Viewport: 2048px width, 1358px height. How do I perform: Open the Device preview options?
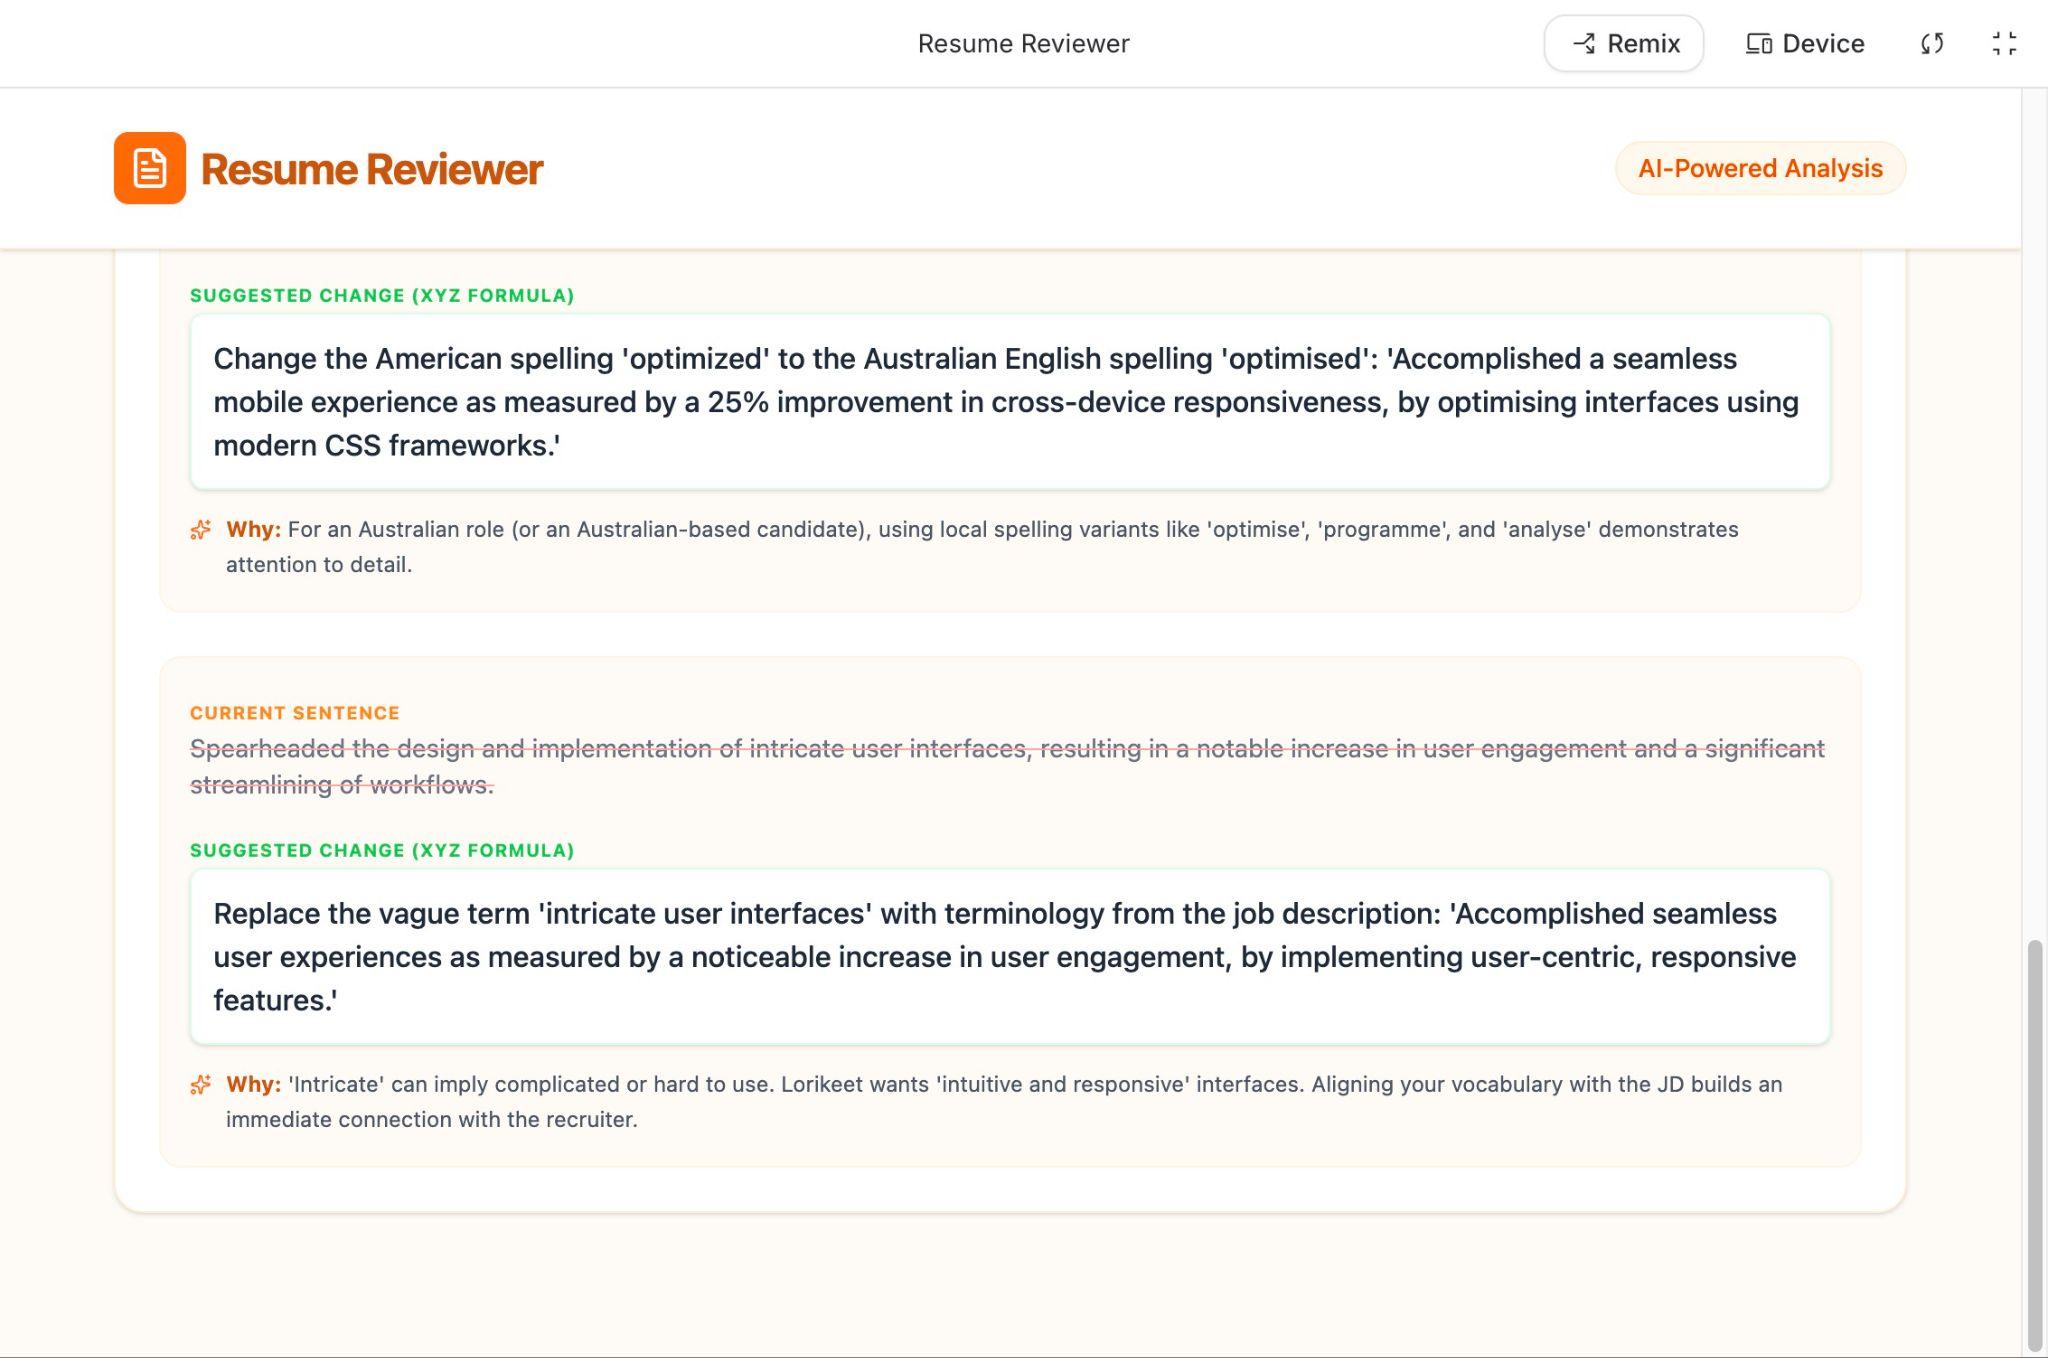(x=1805, y=44)
